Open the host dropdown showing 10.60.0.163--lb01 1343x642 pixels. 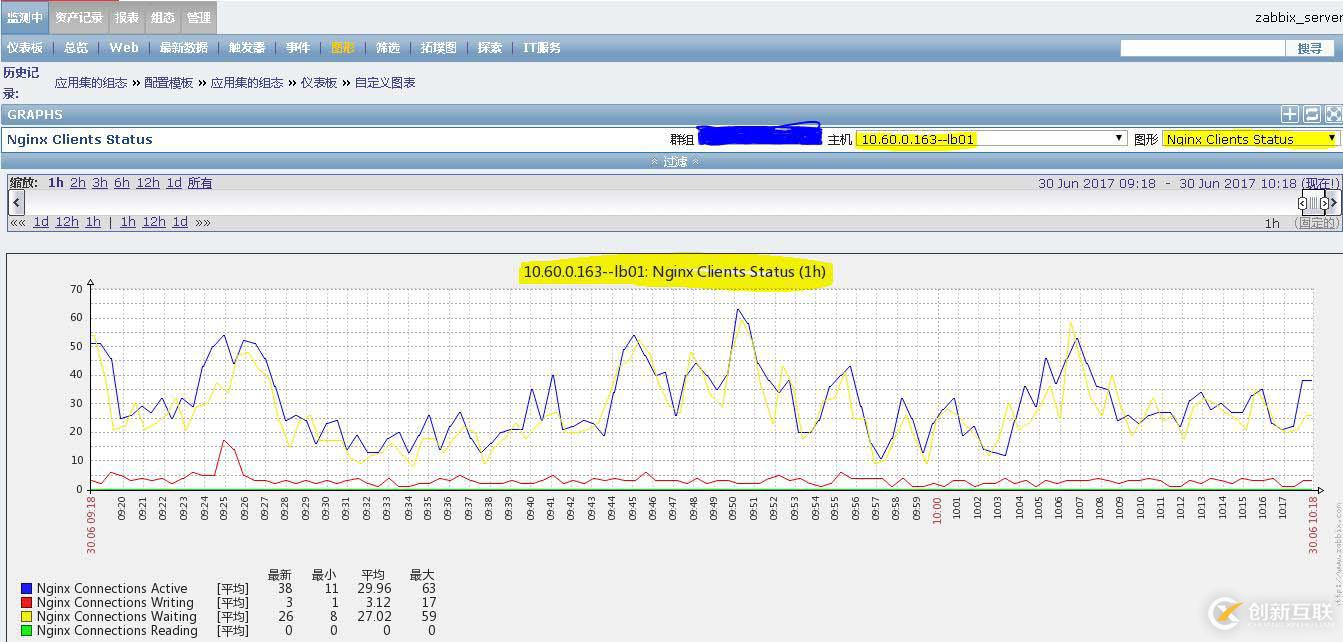pos(991,139)
